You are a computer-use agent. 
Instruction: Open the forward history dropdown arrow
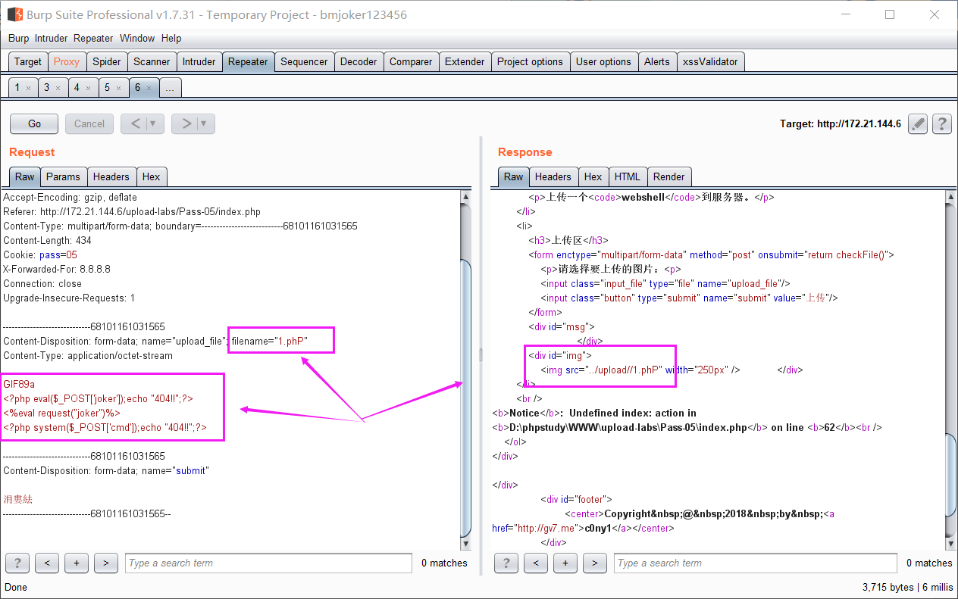tap(204, 123)
